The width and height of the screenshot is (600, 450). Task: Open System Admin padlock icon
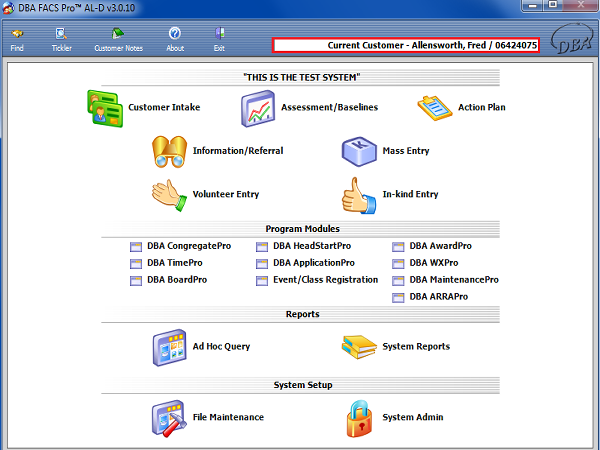tap(358, 417)
